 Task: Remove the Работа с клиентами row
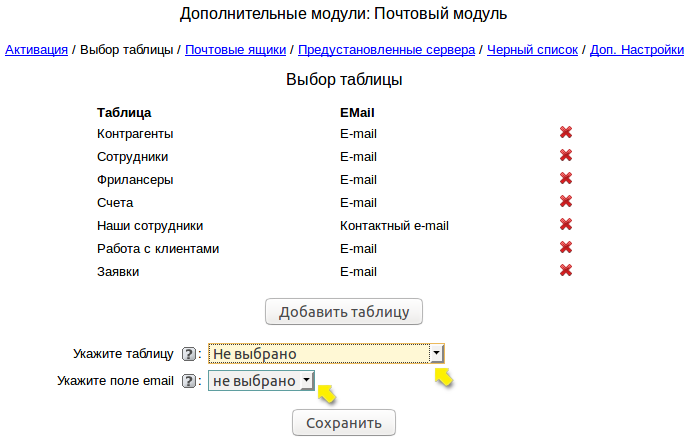click(565, 248)
